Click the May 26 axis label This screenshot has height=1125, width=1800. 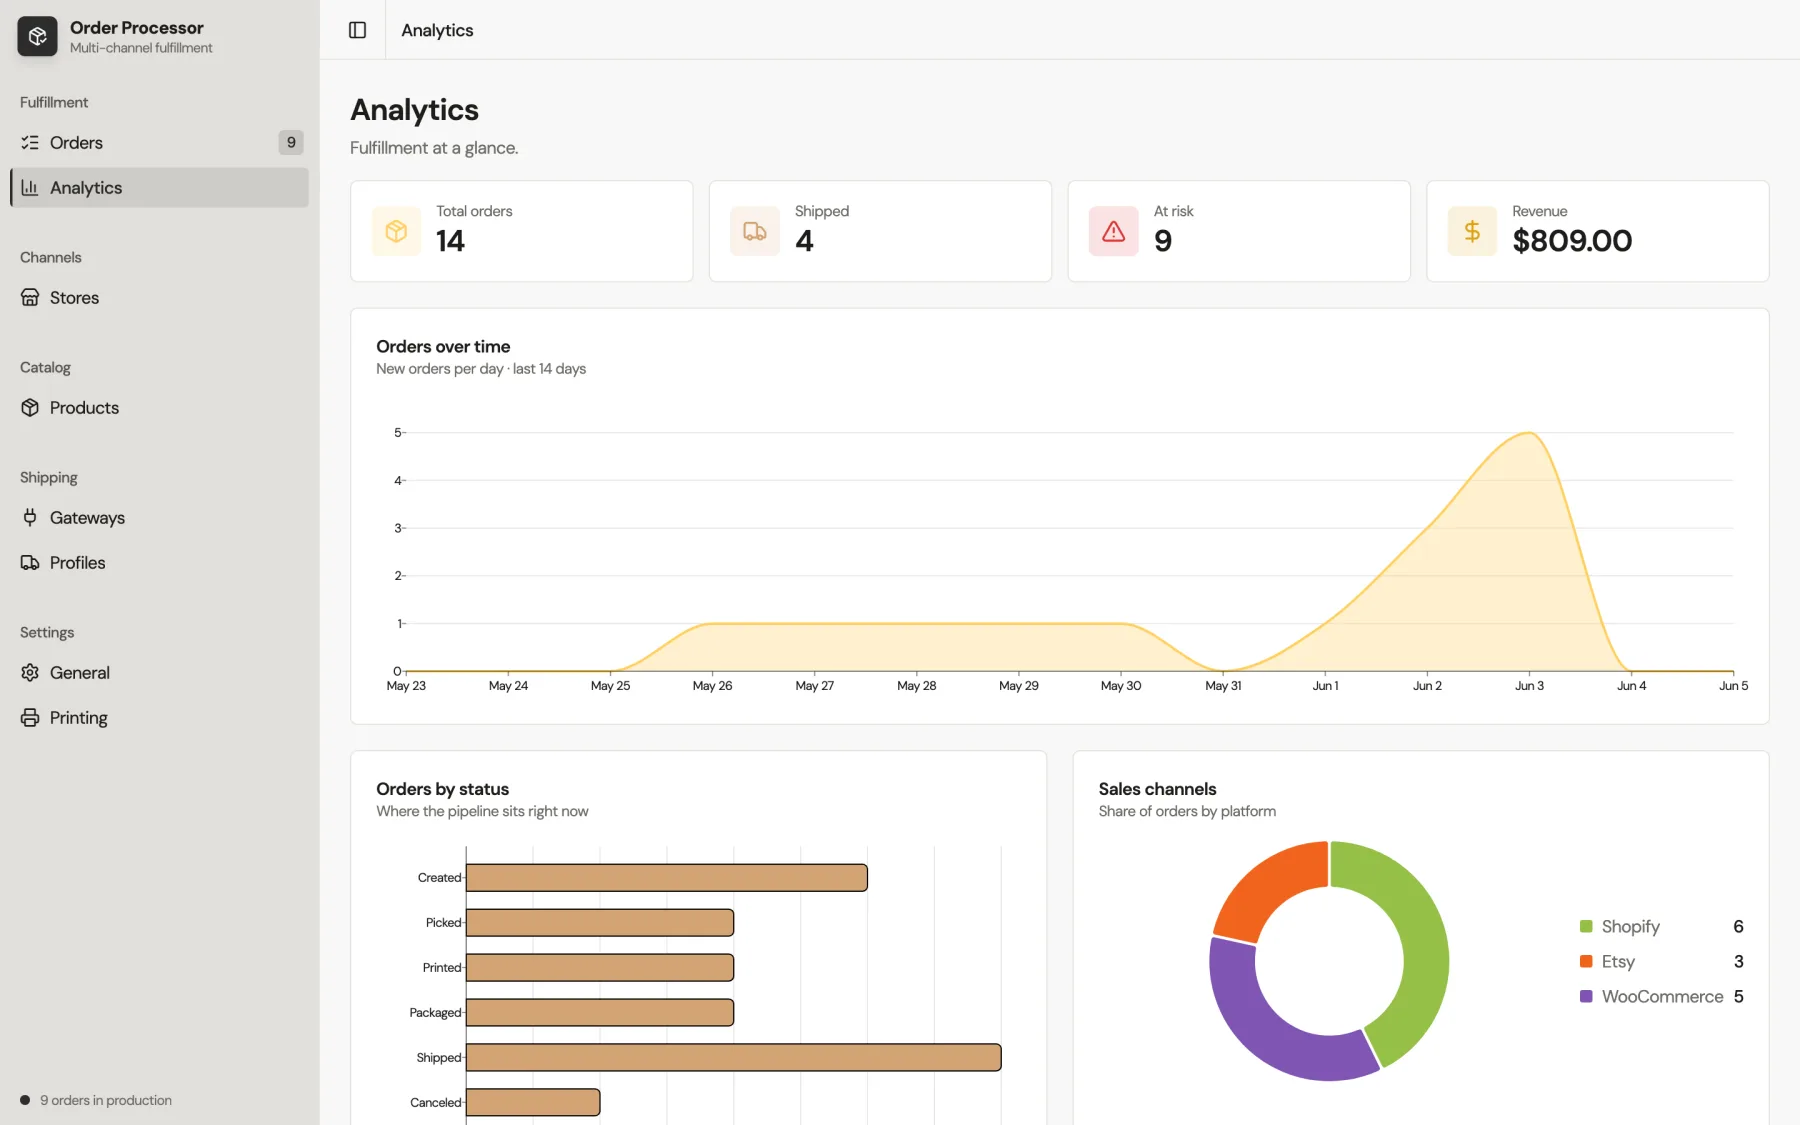tap(712, 686)
